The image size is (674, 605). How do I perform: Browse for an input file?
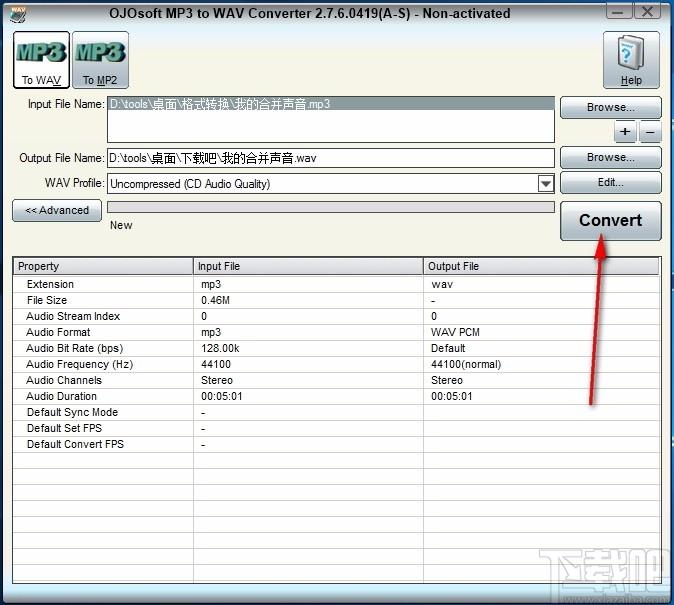click(610, 107)
